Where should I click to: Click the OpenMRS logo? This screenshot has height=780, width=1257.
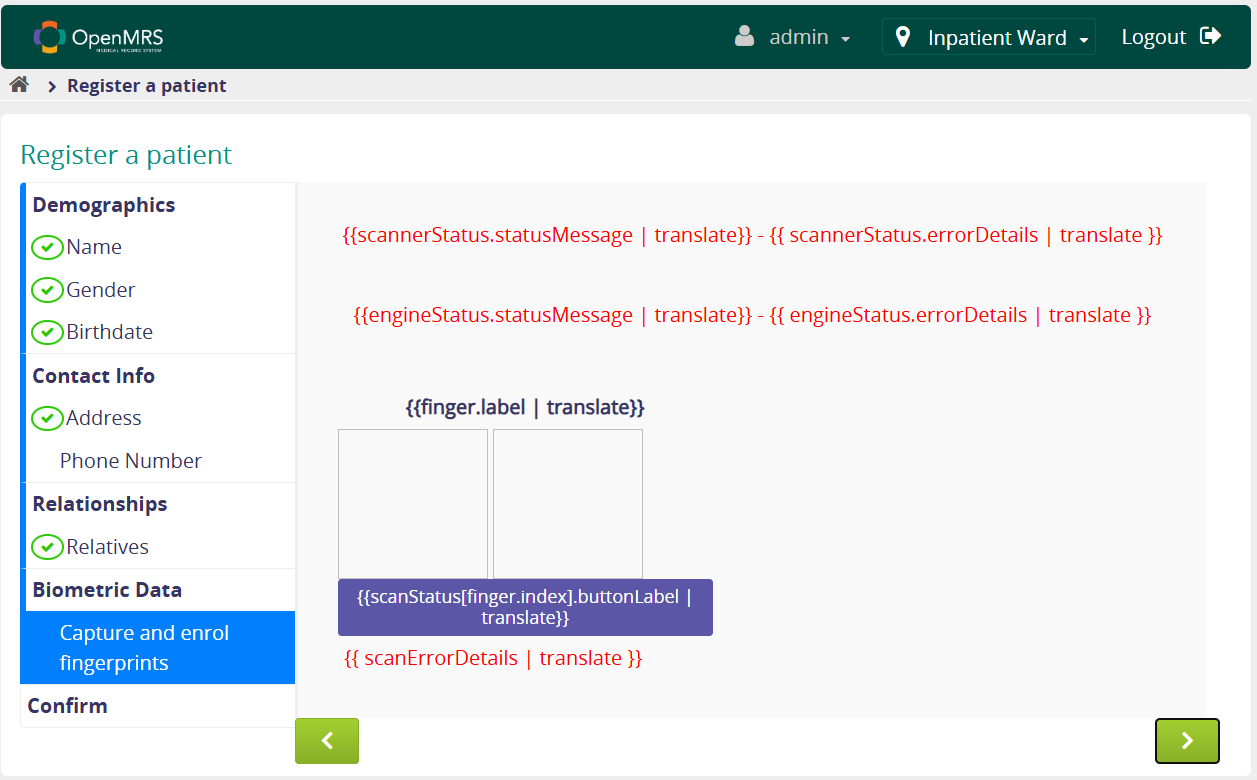pyautogui.click(x=98, y=38)
